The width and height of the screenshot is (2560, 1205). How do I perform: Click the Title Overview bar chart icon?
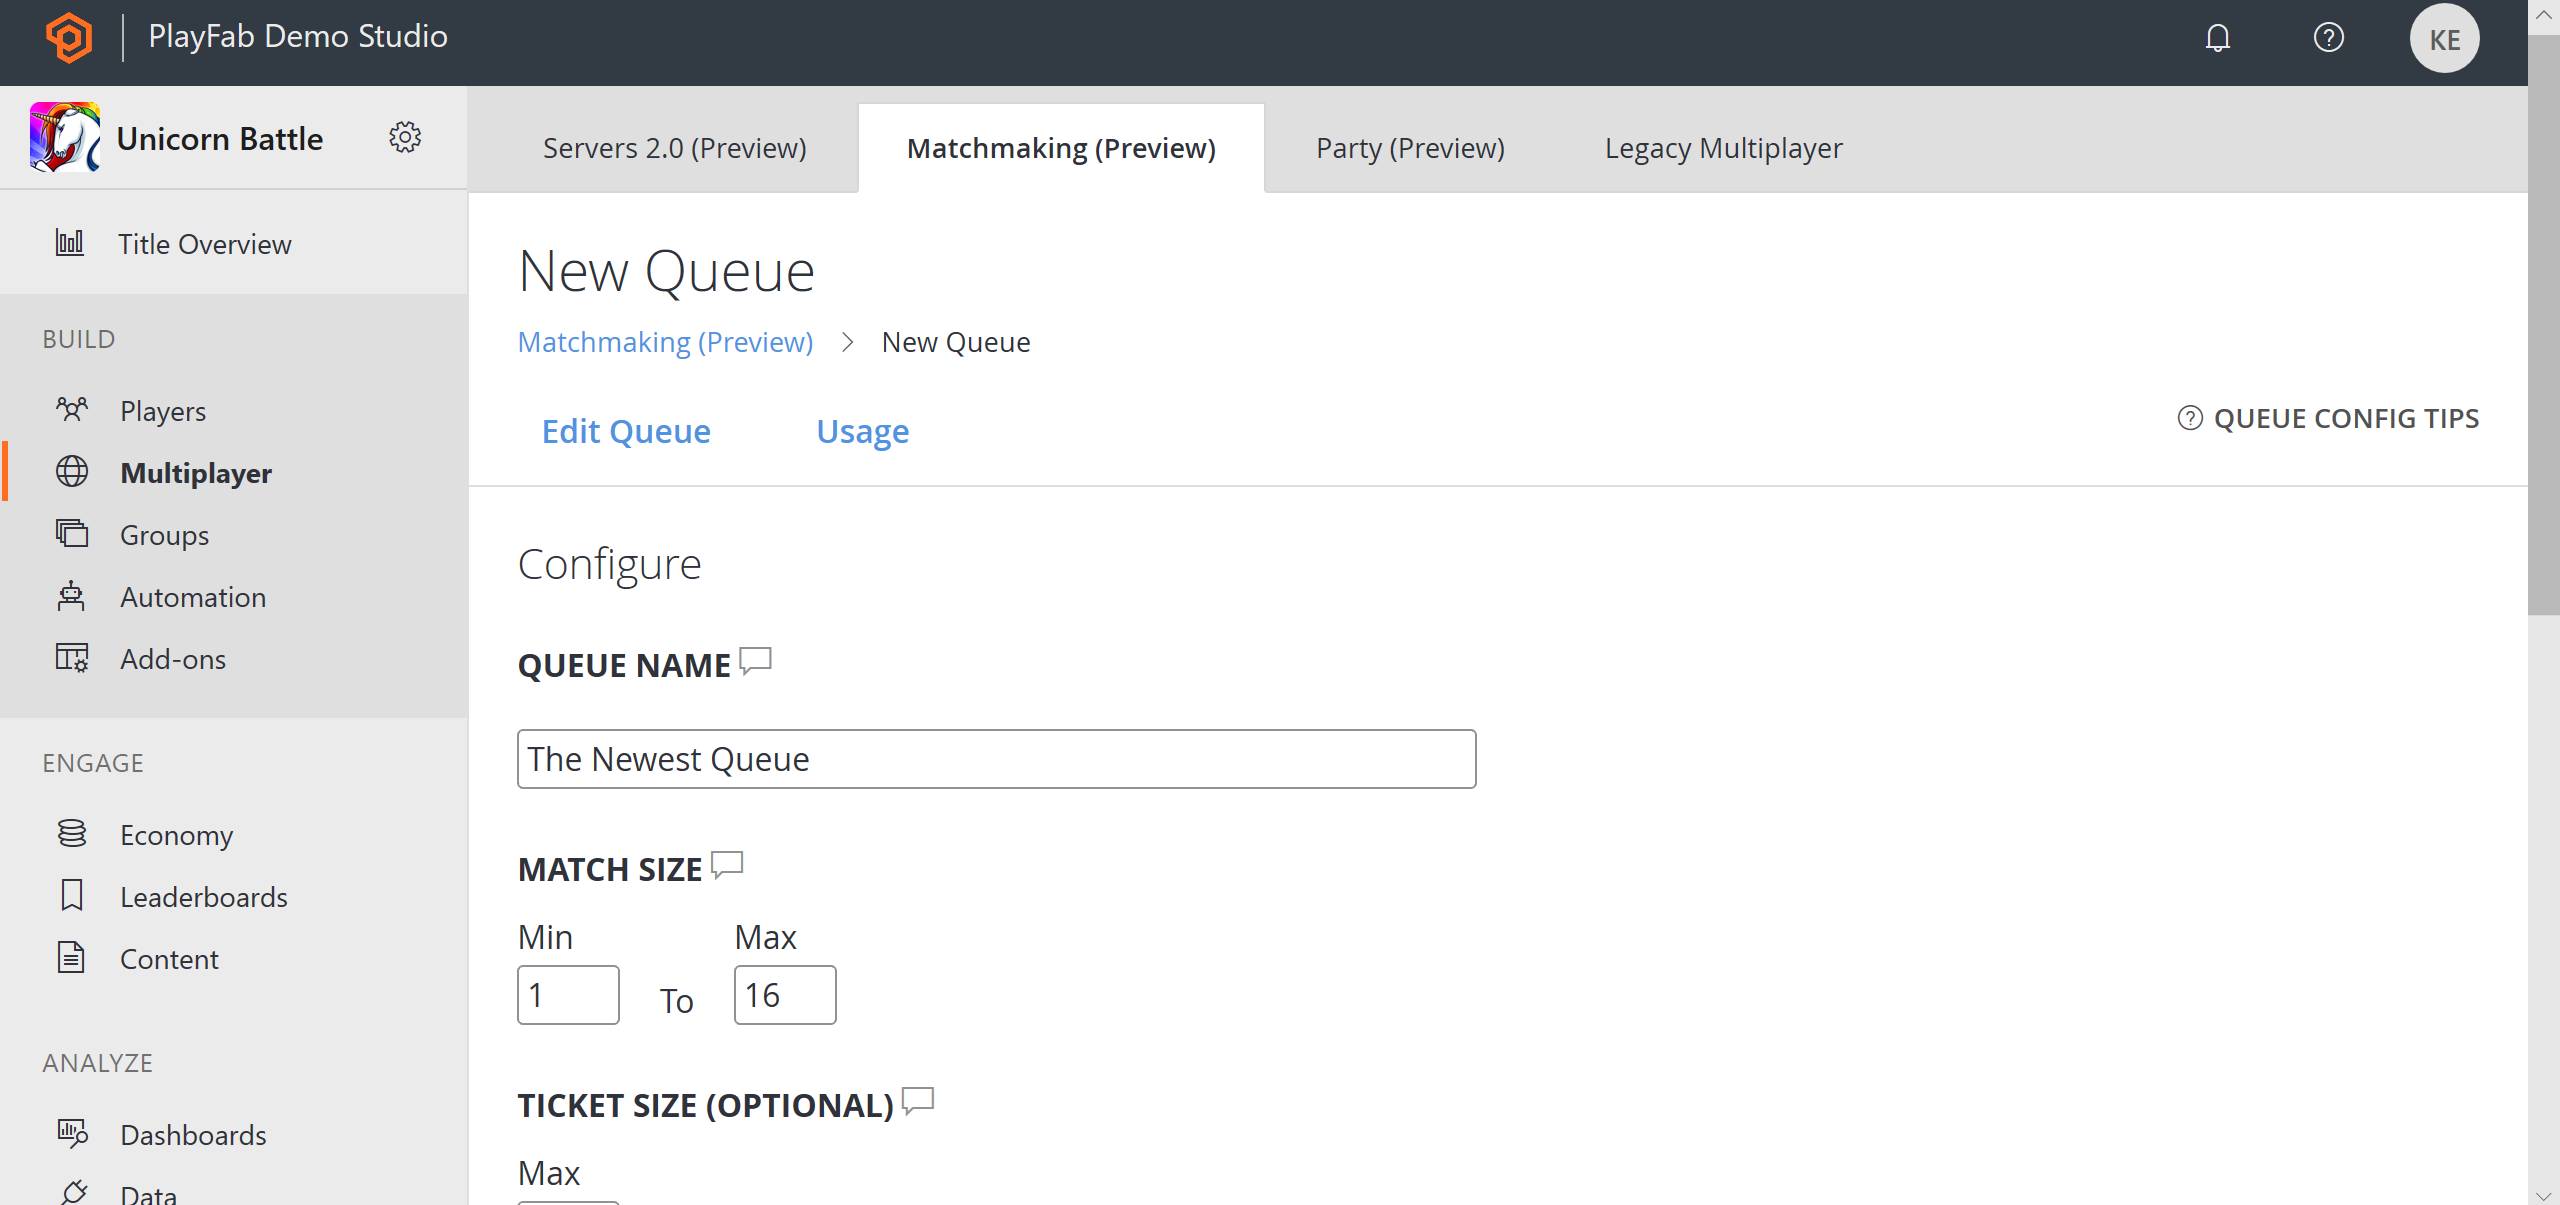point(69,243)
